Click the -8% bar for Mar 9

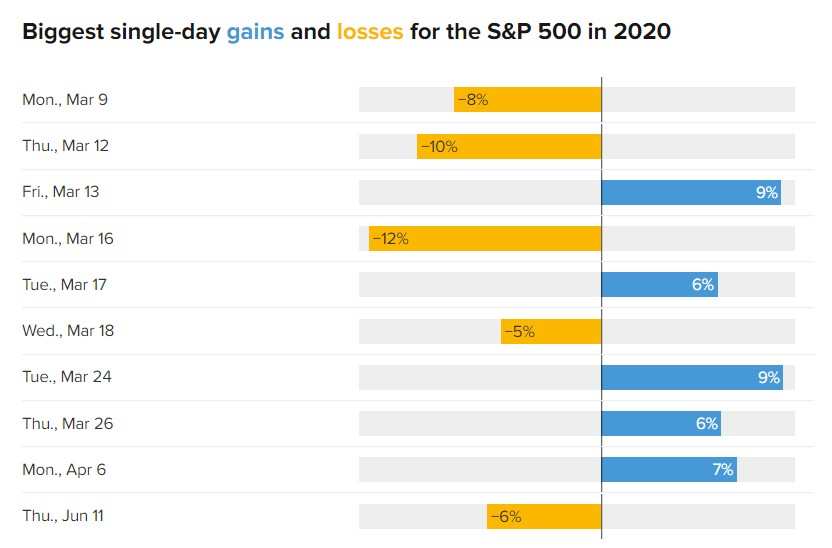coord(527,100)
